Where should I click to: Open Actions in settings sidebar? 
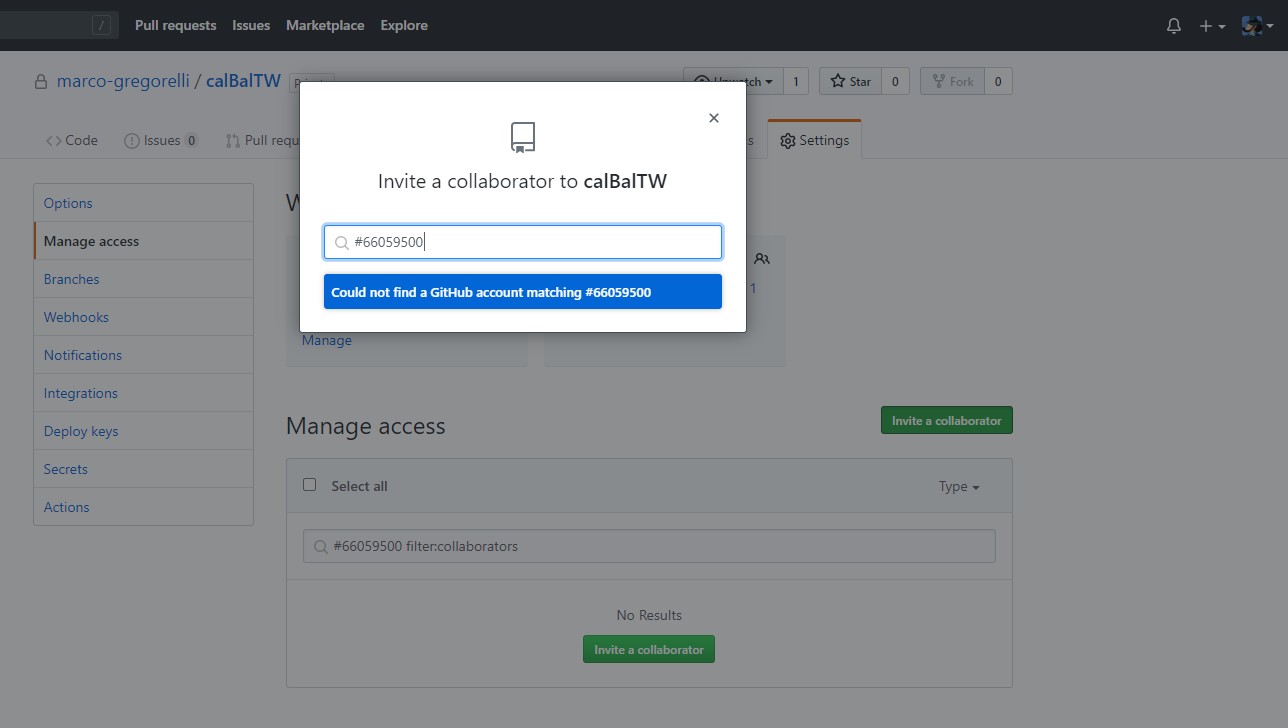[x=143, y=507]
